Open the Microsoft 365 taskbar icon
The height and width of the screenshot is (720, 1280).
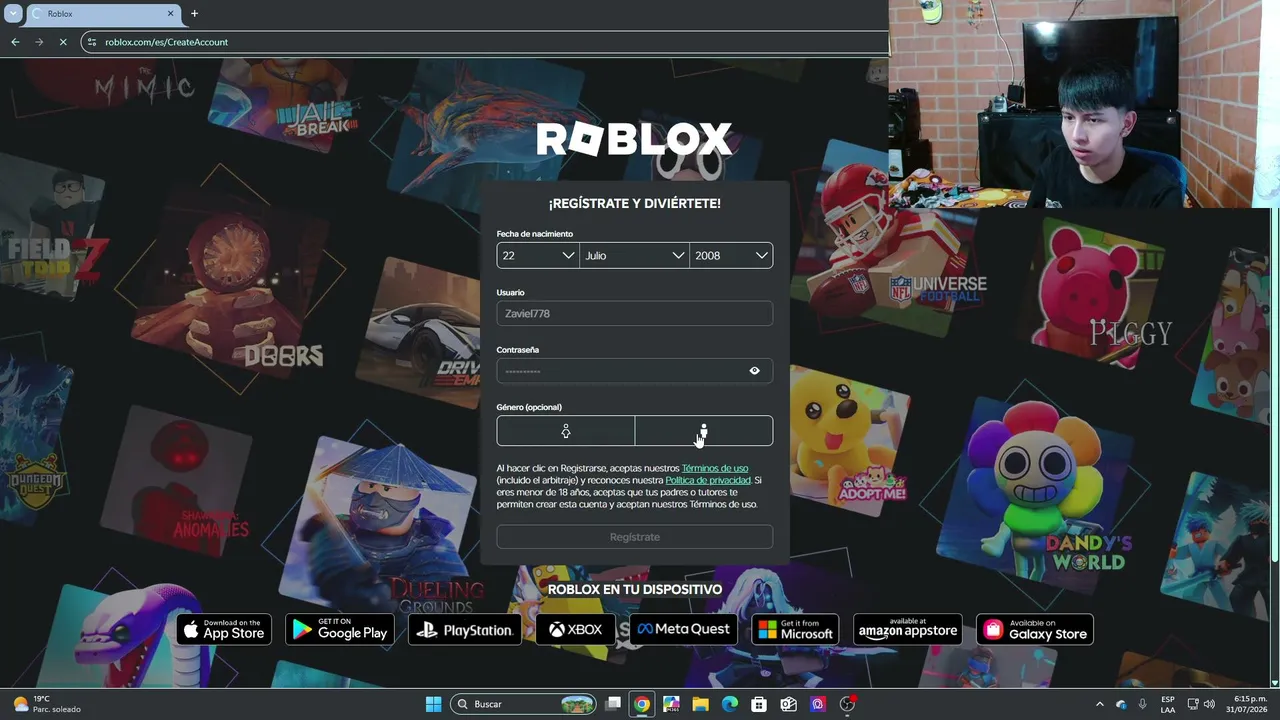coord(671,704)
